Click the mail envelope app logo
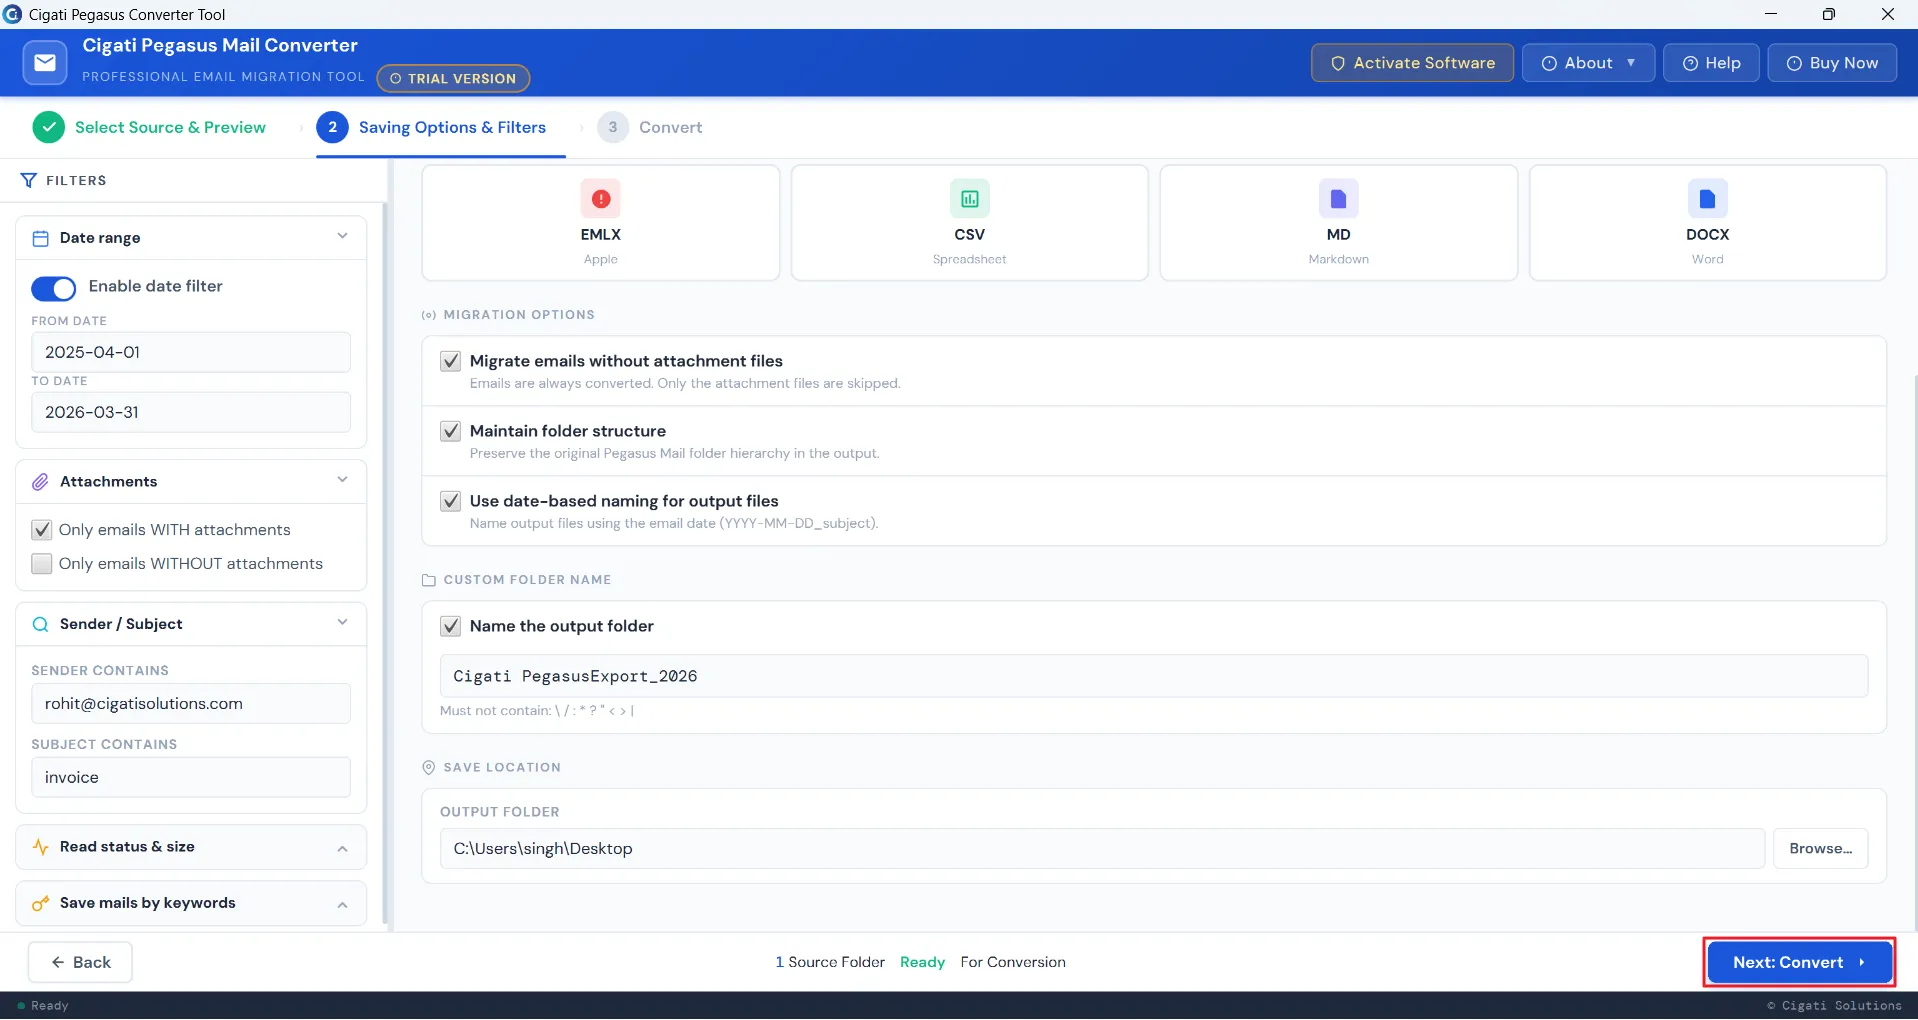Viewport: 1918px width, 1020px height. (45, 63)
